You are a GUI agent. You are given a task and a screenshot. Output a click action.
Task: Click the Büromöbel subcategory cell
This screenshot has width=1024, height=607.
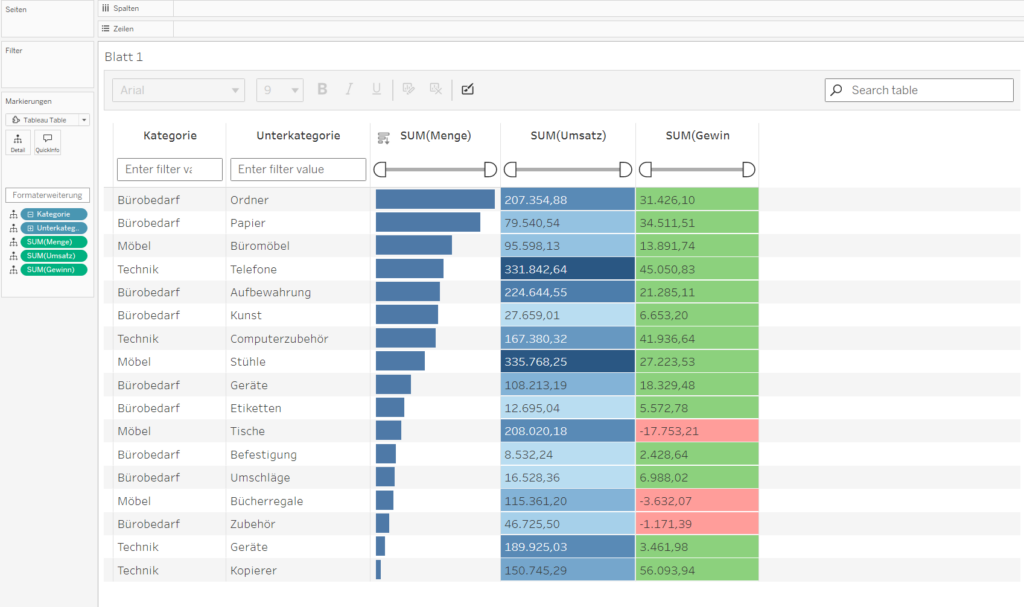point(298,246)
